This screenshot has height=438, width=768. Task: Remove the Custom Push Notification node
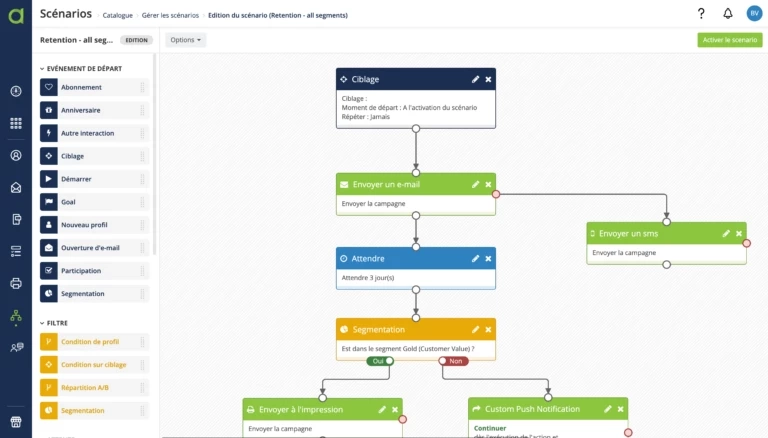(x=621, y=409)
